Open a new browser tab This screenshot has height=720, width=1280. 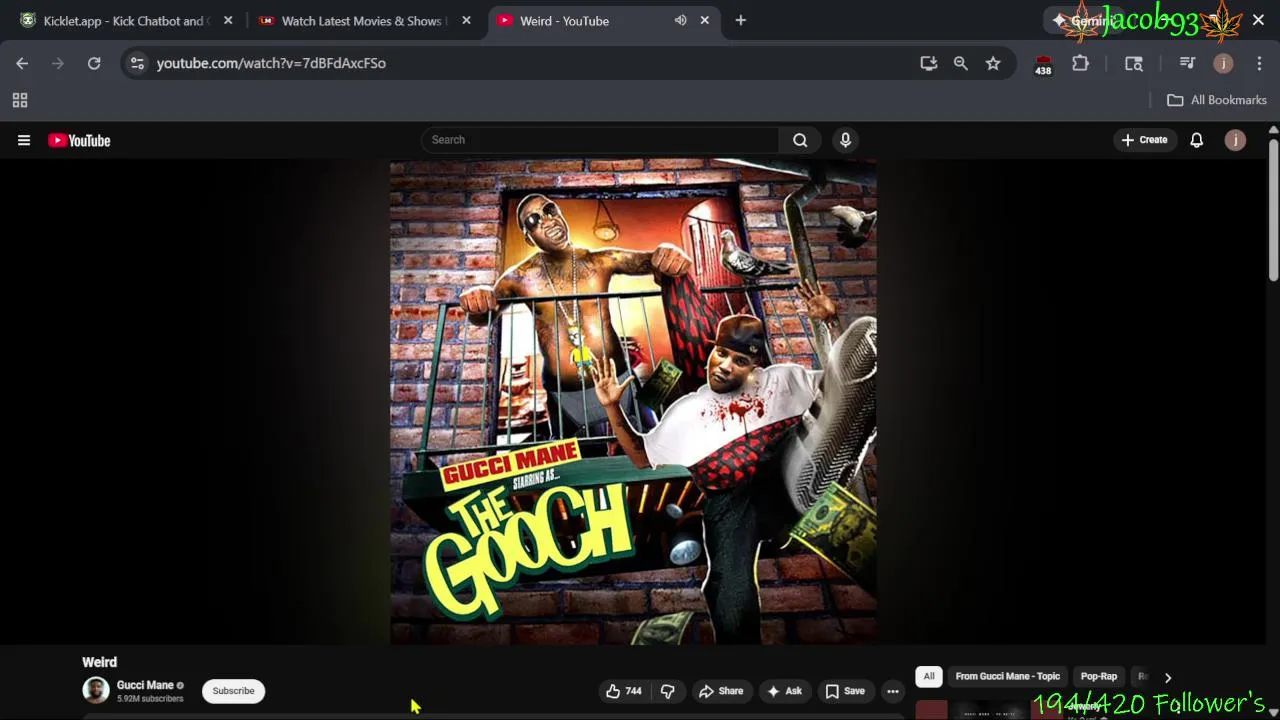point(741,20)
